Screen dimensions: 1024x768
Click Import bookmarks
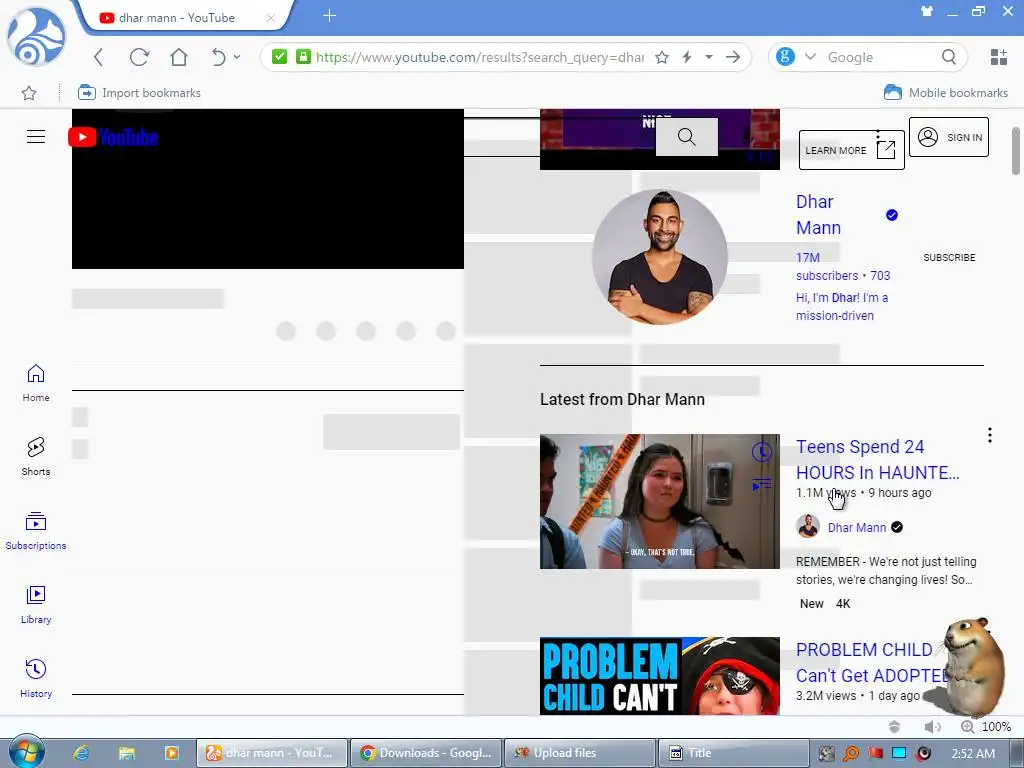[x=139, y=93]
